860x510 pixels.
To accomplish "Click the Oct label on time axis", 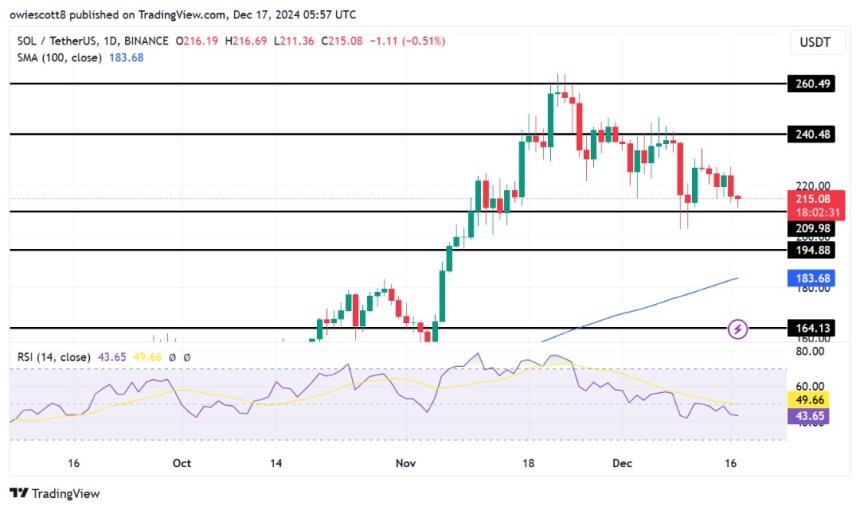I will click(x=182, y=463).
